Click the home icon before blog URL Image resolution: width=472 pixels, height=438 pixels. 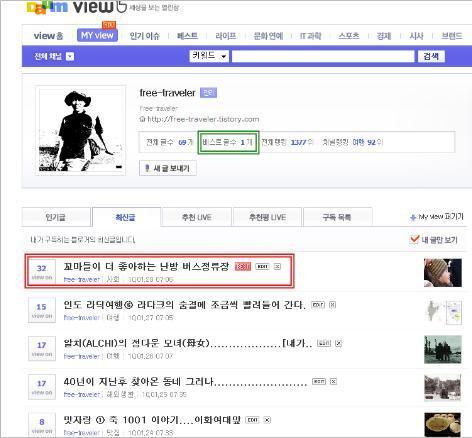click(142, 119)
